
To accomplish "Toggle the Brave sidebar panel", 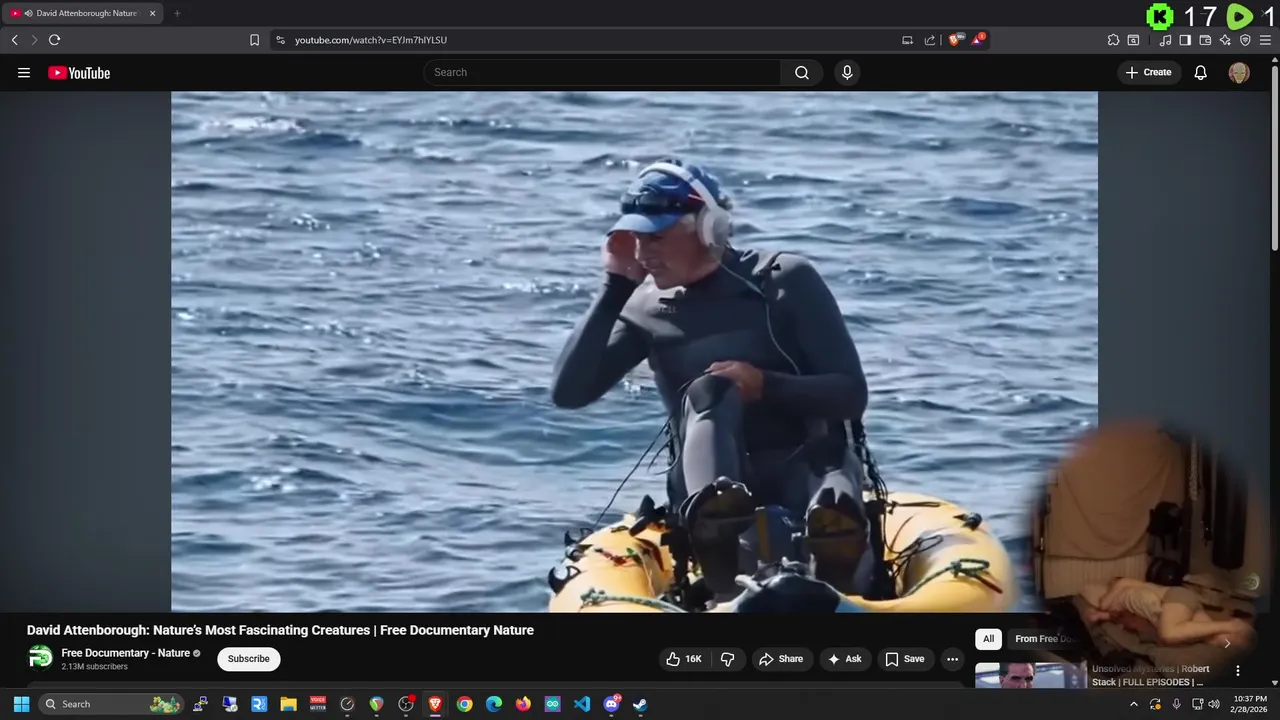I will (x=1185, y=40).
